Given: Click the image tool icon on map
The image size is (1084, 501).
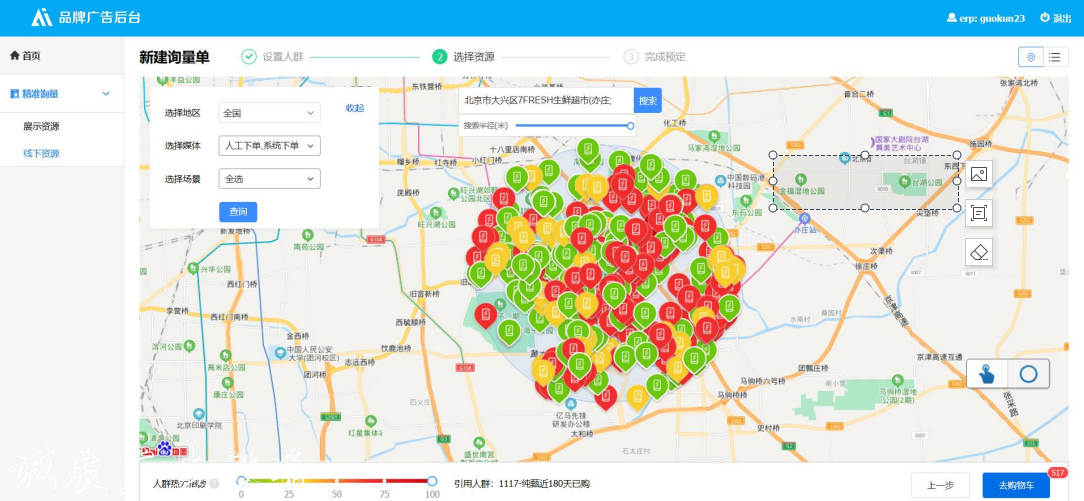Looking at the screenshot, I should (979, 174).
